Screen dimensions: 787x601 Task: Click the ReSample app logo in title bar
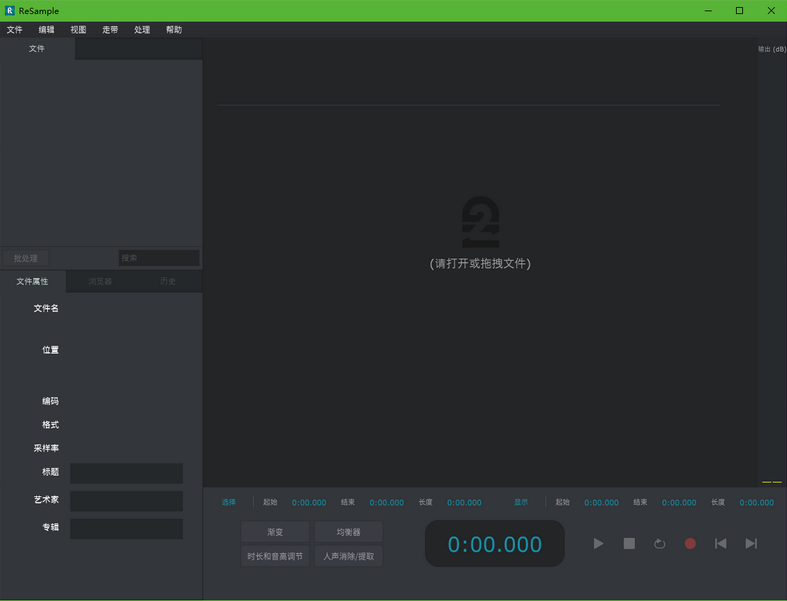(x=10, y=11)
